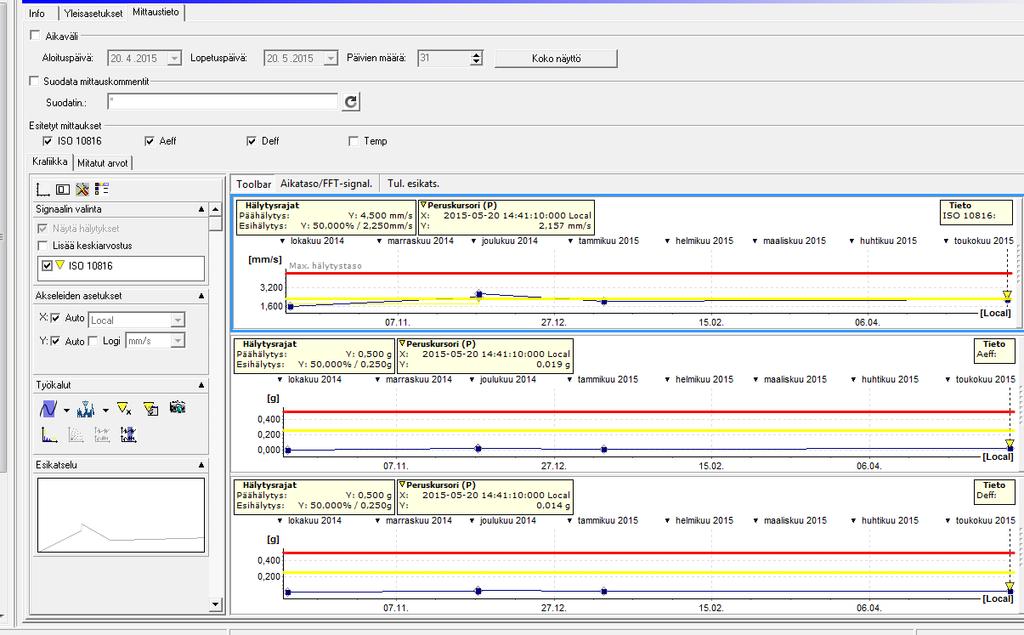Click the Koko näyttö button
Image resolution: width=1024 pixels, height=635 pixels.
556,58
